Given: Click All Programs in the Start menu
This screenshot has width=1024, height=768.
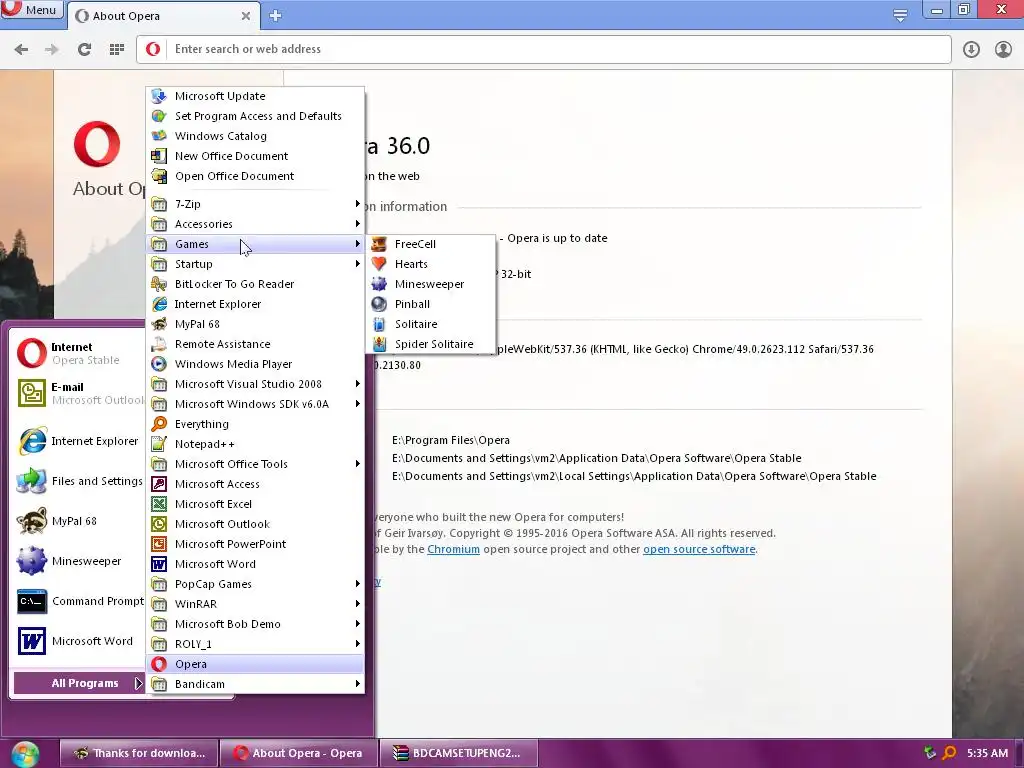Looking at the screenshot, I should coord(79,683).
